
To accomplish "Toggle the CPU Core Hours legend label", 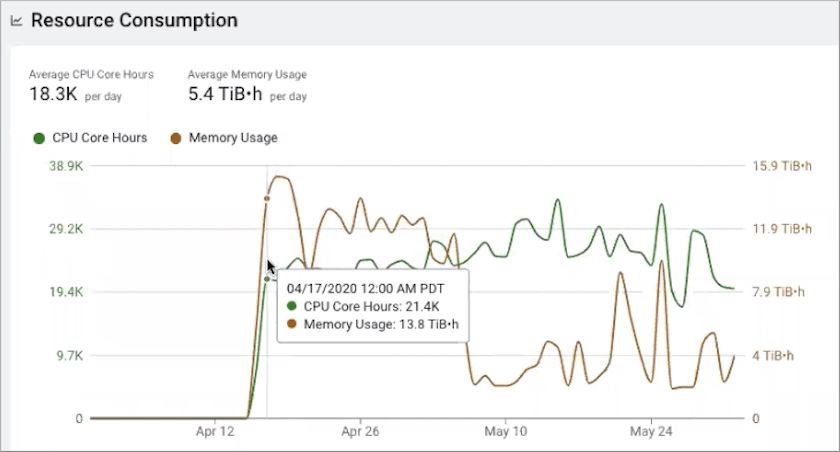I will [x=99, y=138].
